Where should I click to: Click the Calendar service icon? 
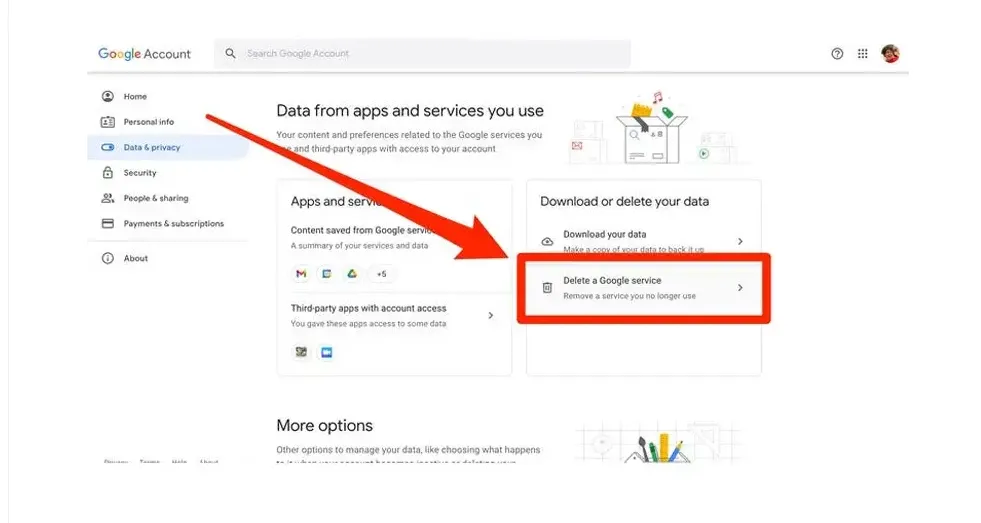point(327,274)
